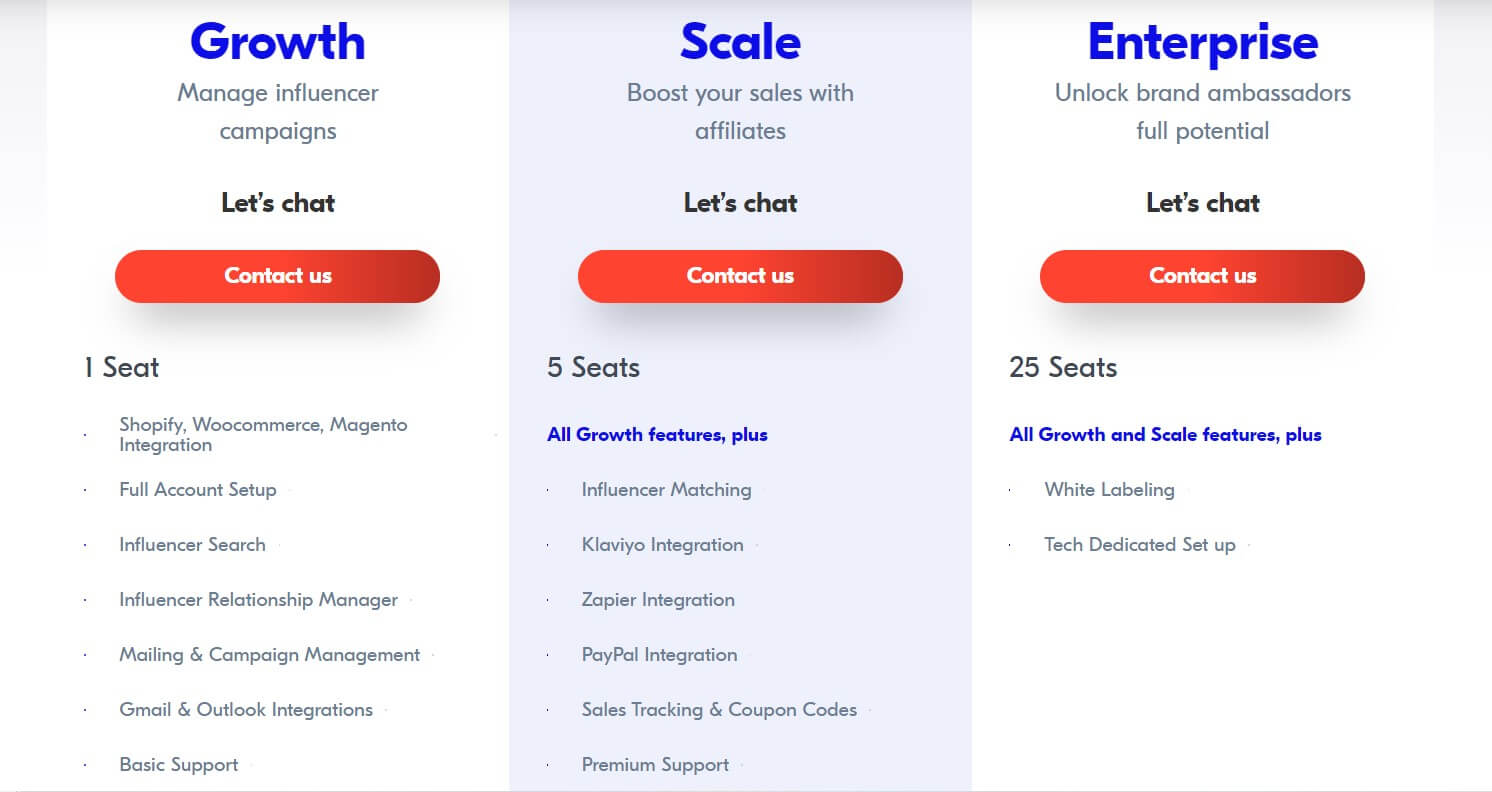Select the Growth plan heading
This screenshot has height=792, width=1492.
click(x=277, y=42)
